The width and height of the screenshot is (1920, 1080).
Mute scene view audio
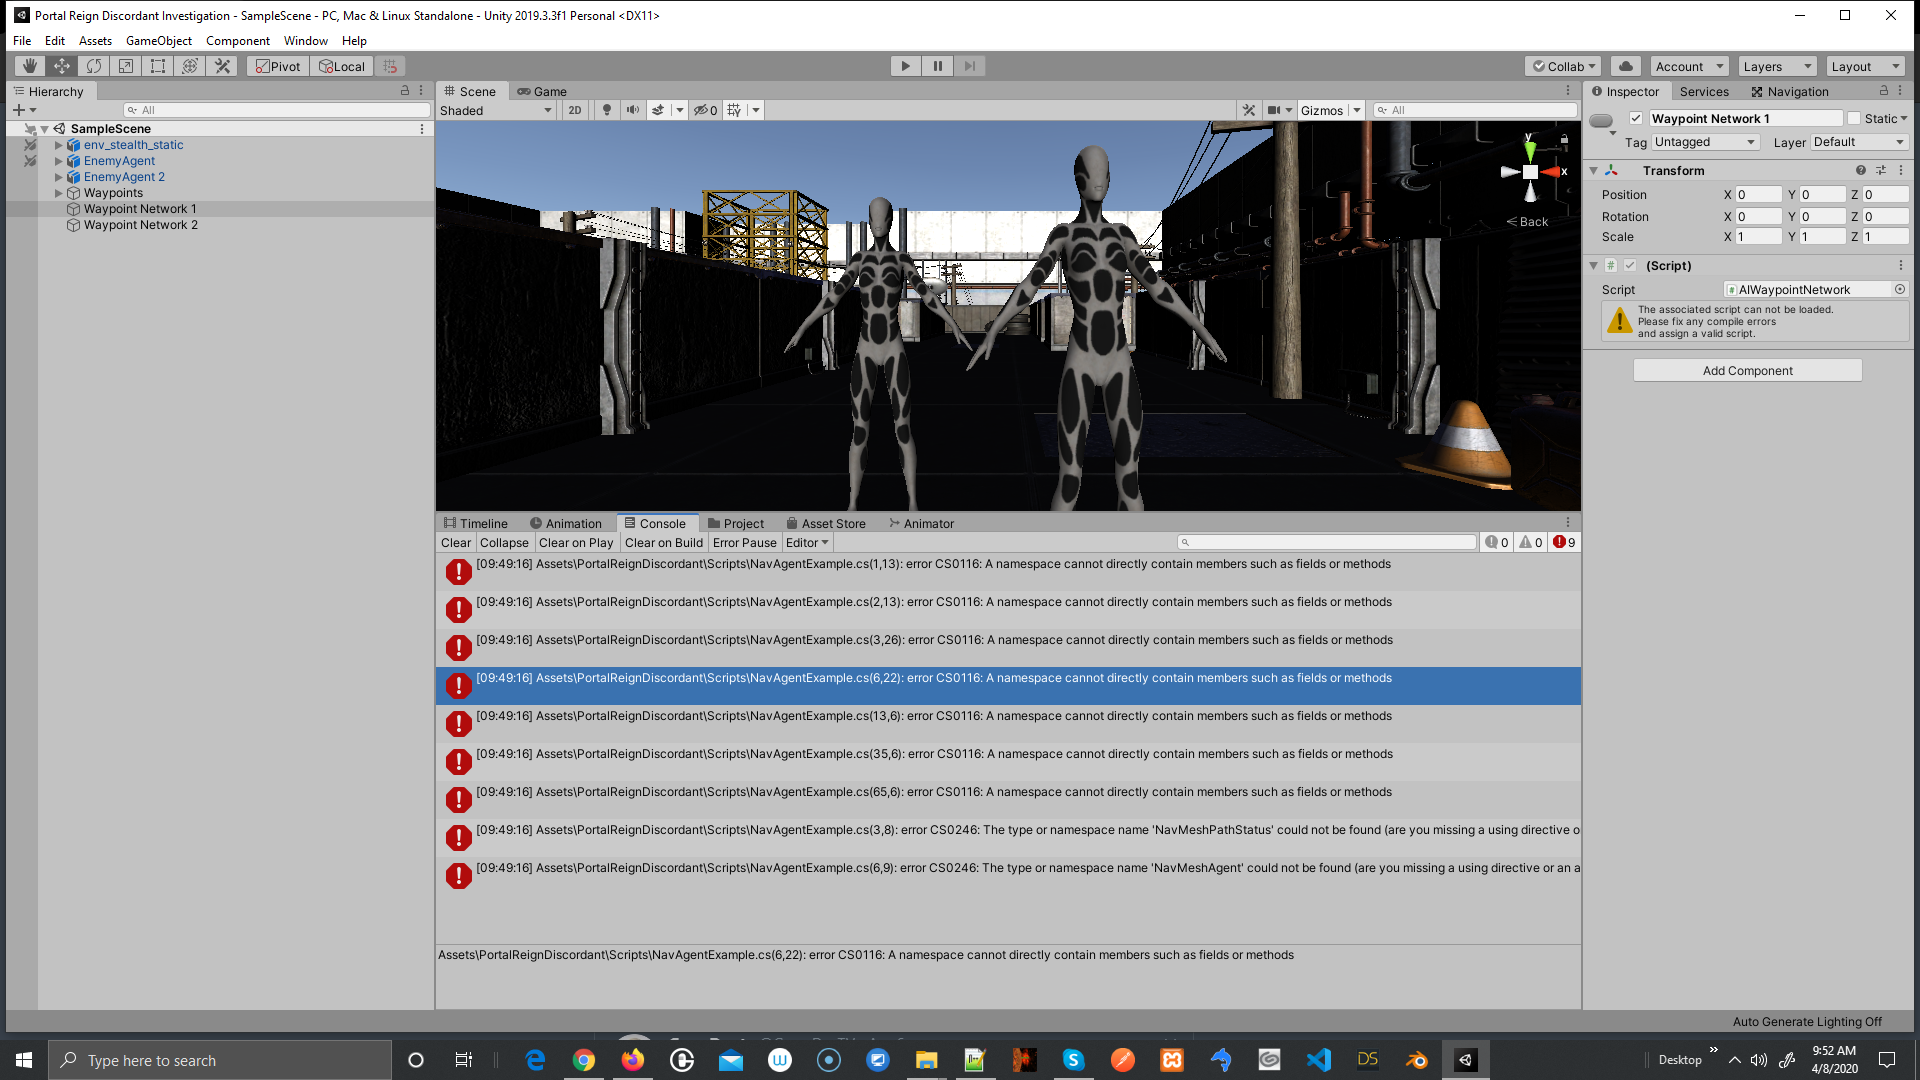[x=632, y=110]
